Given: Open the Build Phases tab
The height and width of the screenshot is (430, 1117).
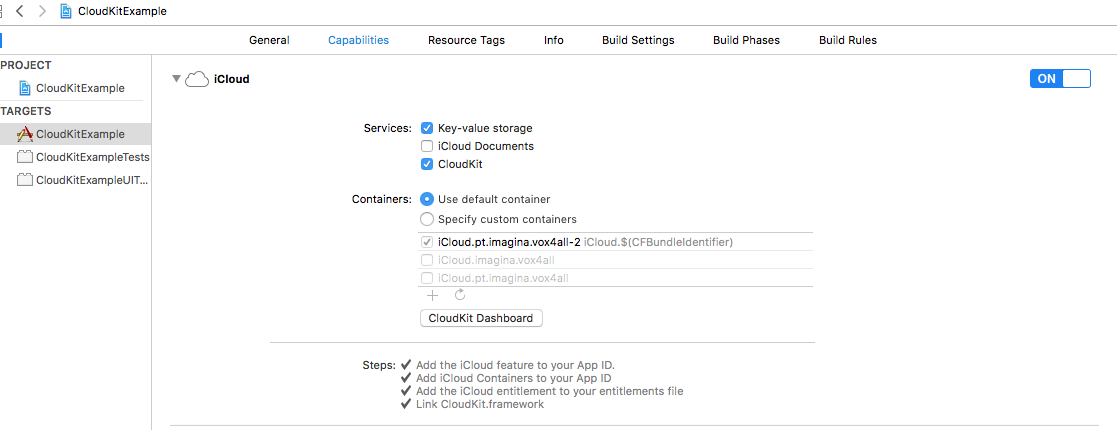Looking at the screenshot, I should point(746,40).
